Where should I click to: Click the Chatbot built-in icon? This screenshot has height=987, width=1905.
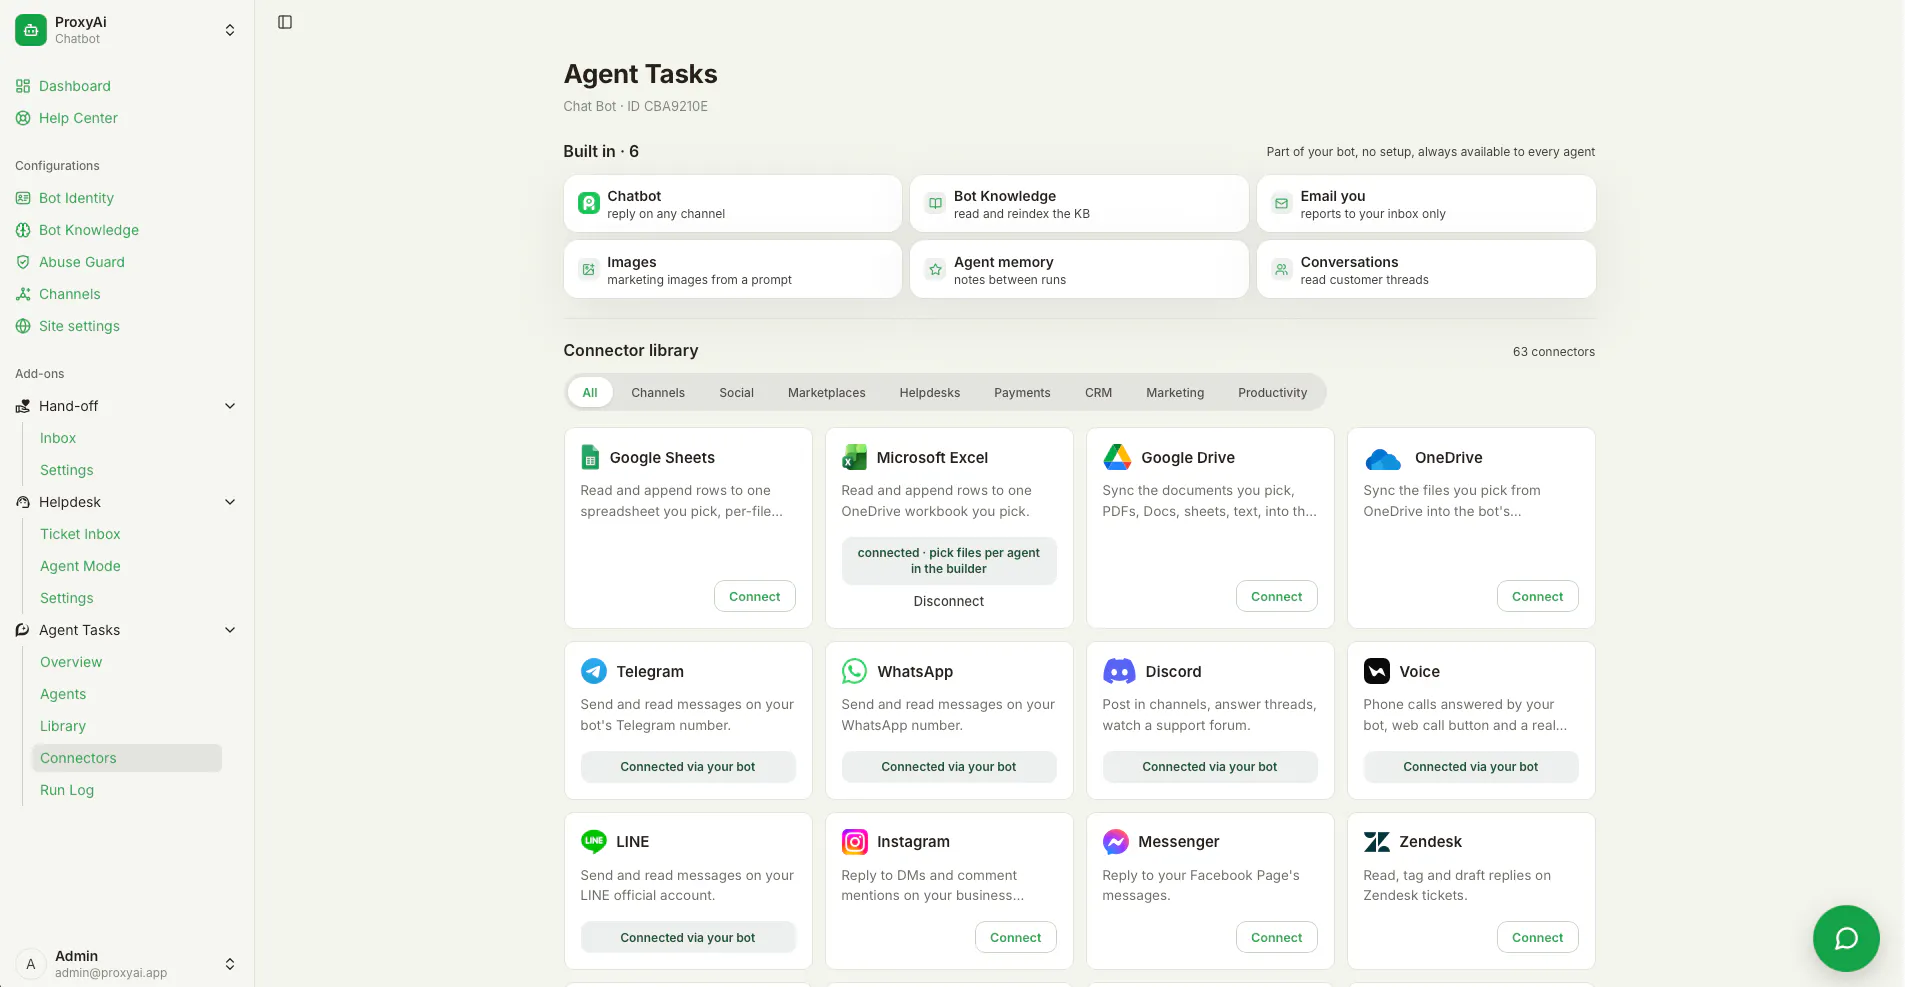[589, 204]
